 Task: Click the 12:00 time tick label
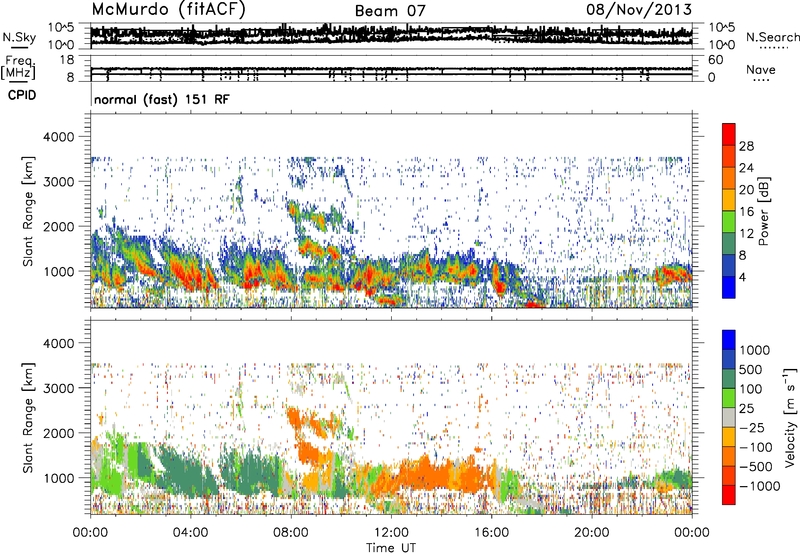click(391, 533)
